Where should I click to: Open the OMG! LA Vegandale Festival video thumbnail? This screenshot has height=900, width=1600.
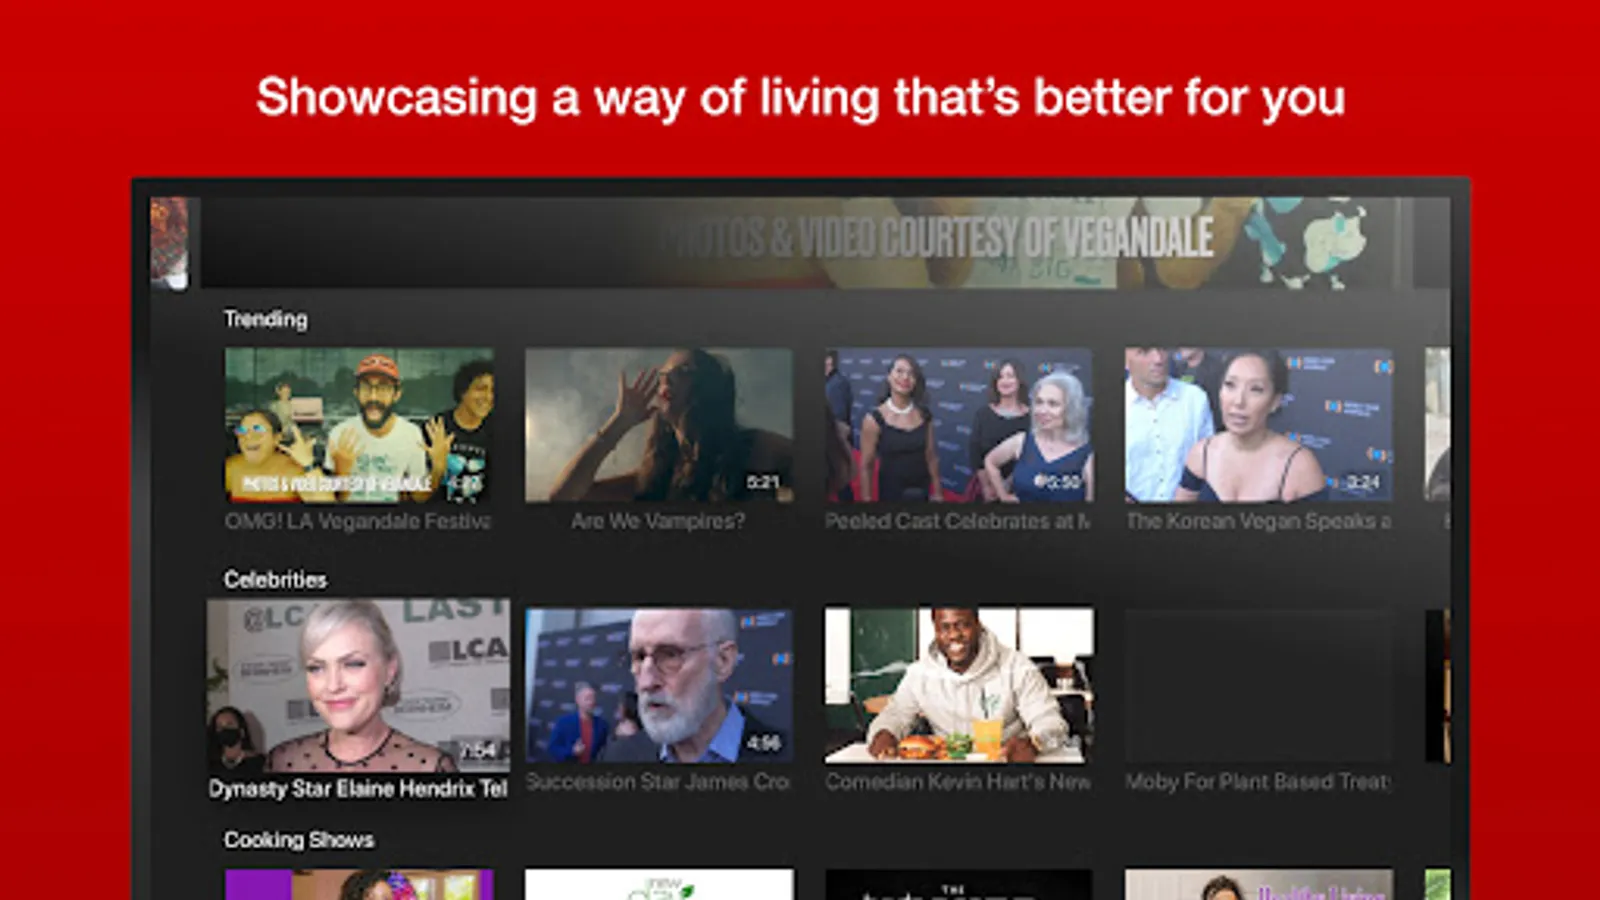pyautogui.click(x=359, y=425)
